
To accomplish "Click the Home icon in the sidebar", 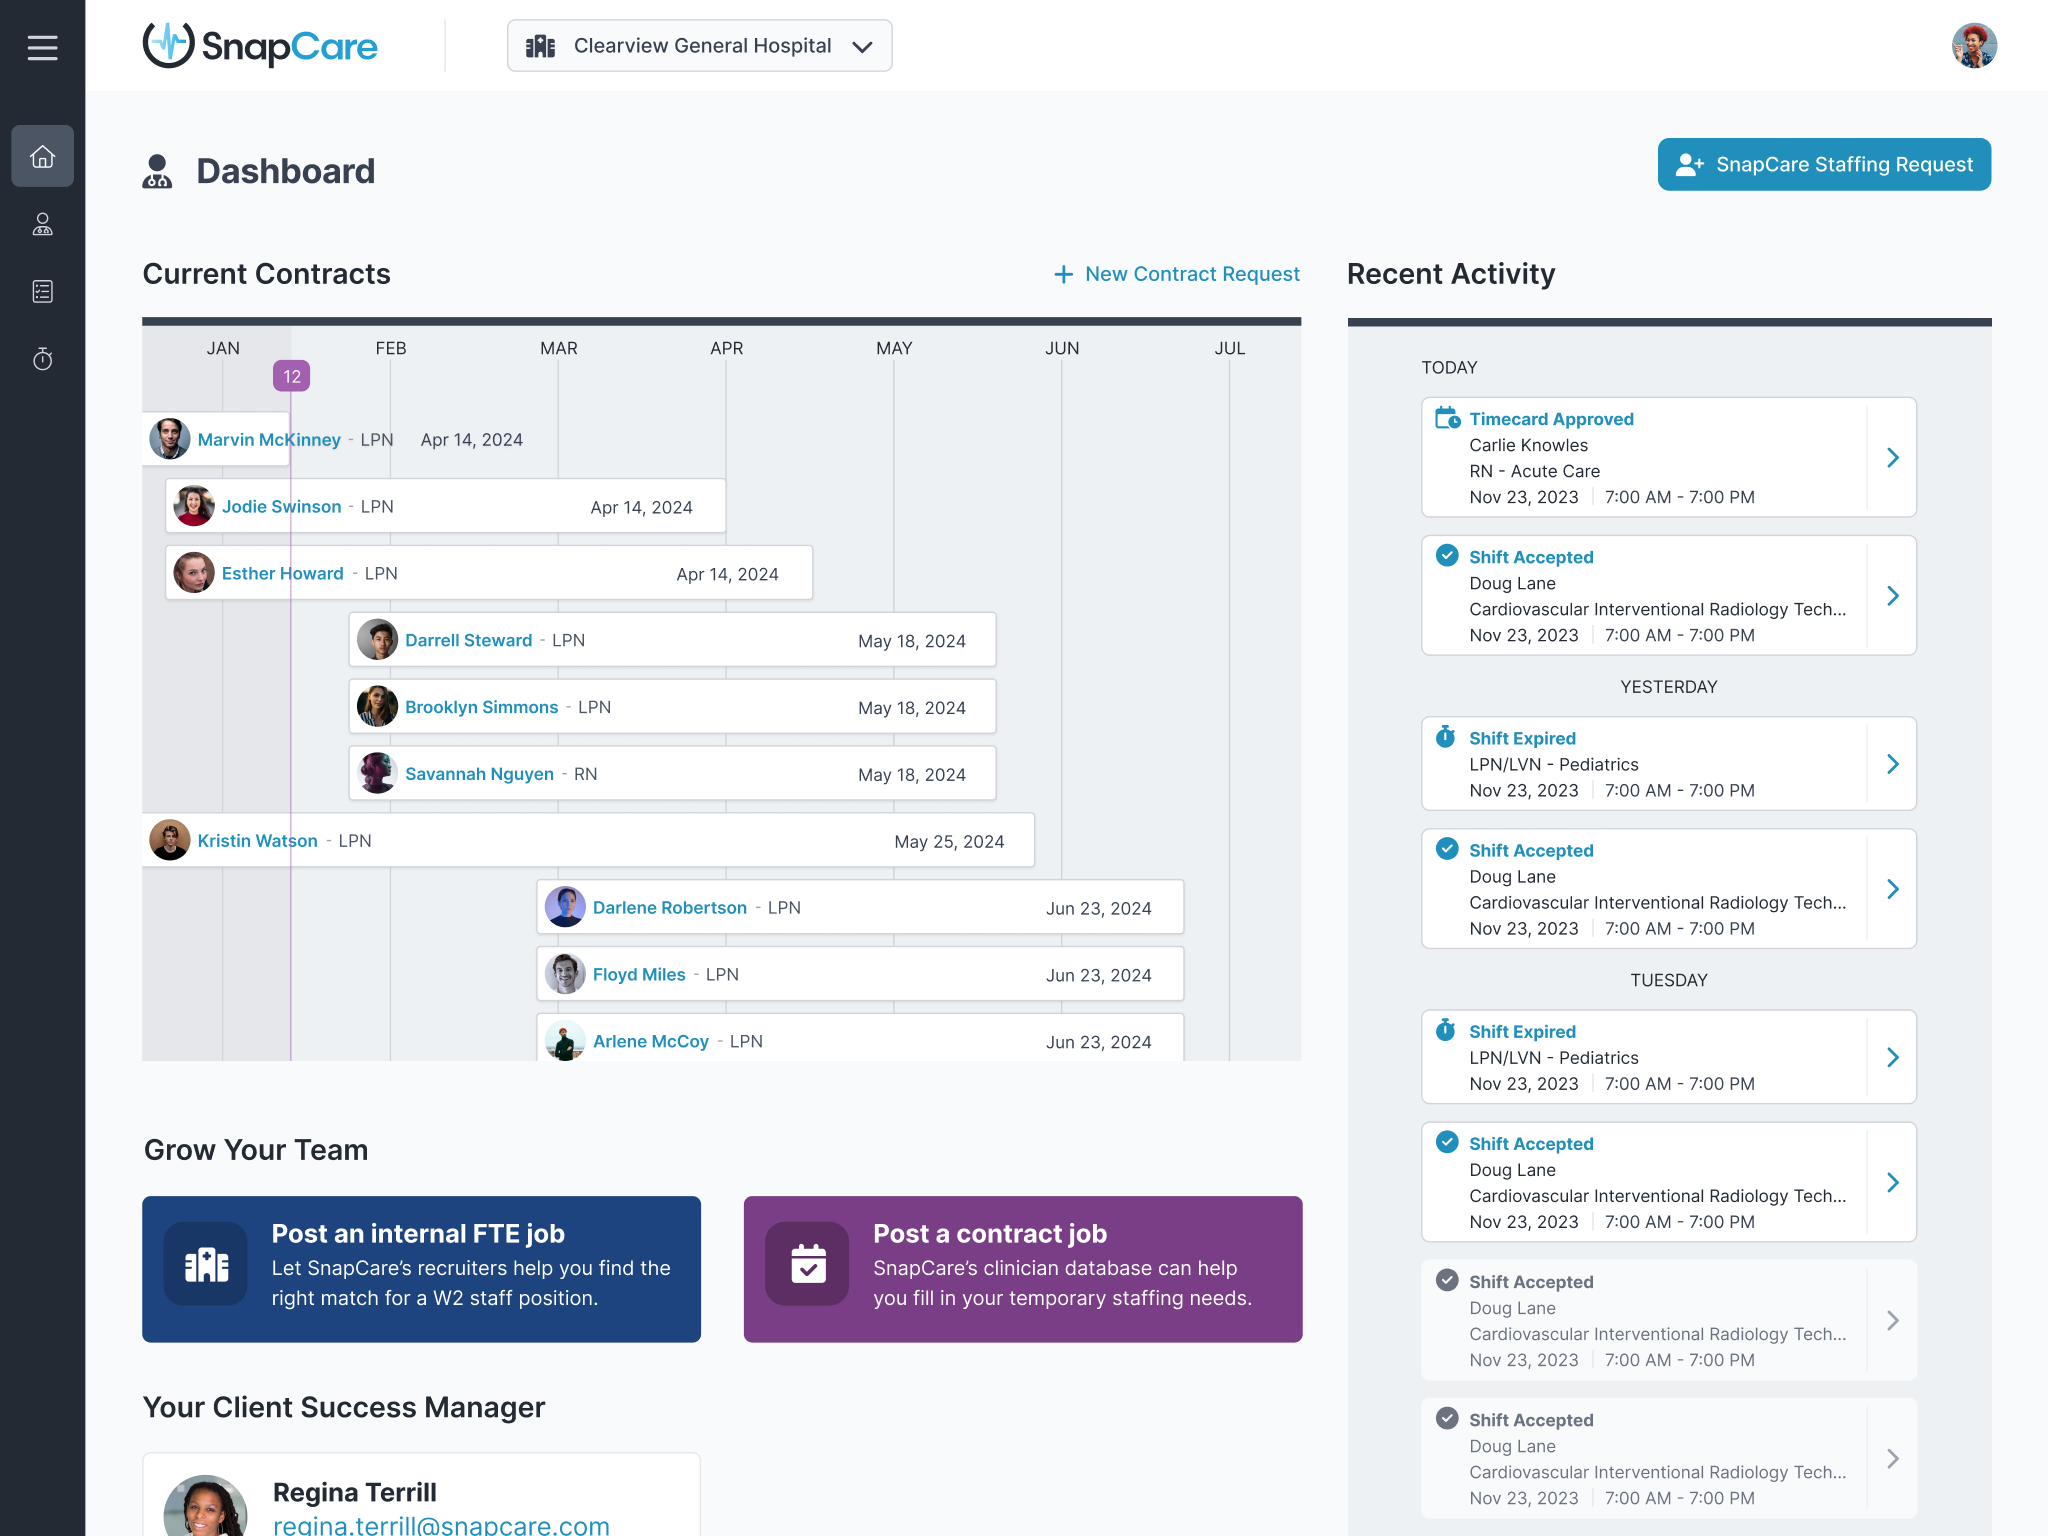I will point(42,156).
